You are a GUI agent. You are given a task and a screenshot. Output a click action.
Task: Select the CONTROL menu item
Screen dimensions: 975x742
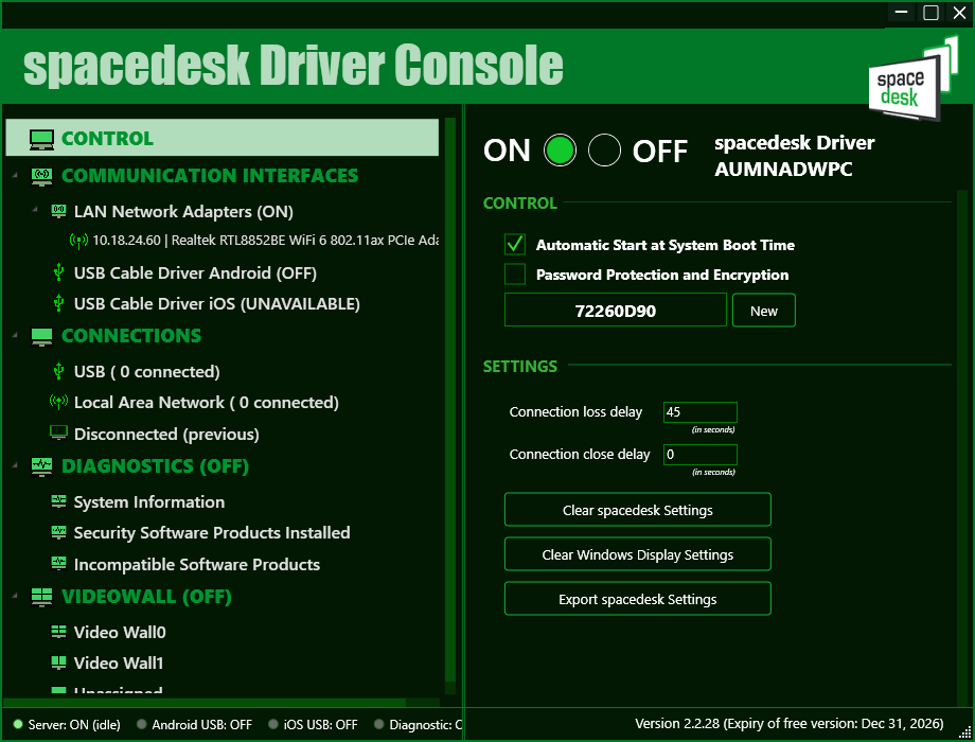(x=222, y=137)
